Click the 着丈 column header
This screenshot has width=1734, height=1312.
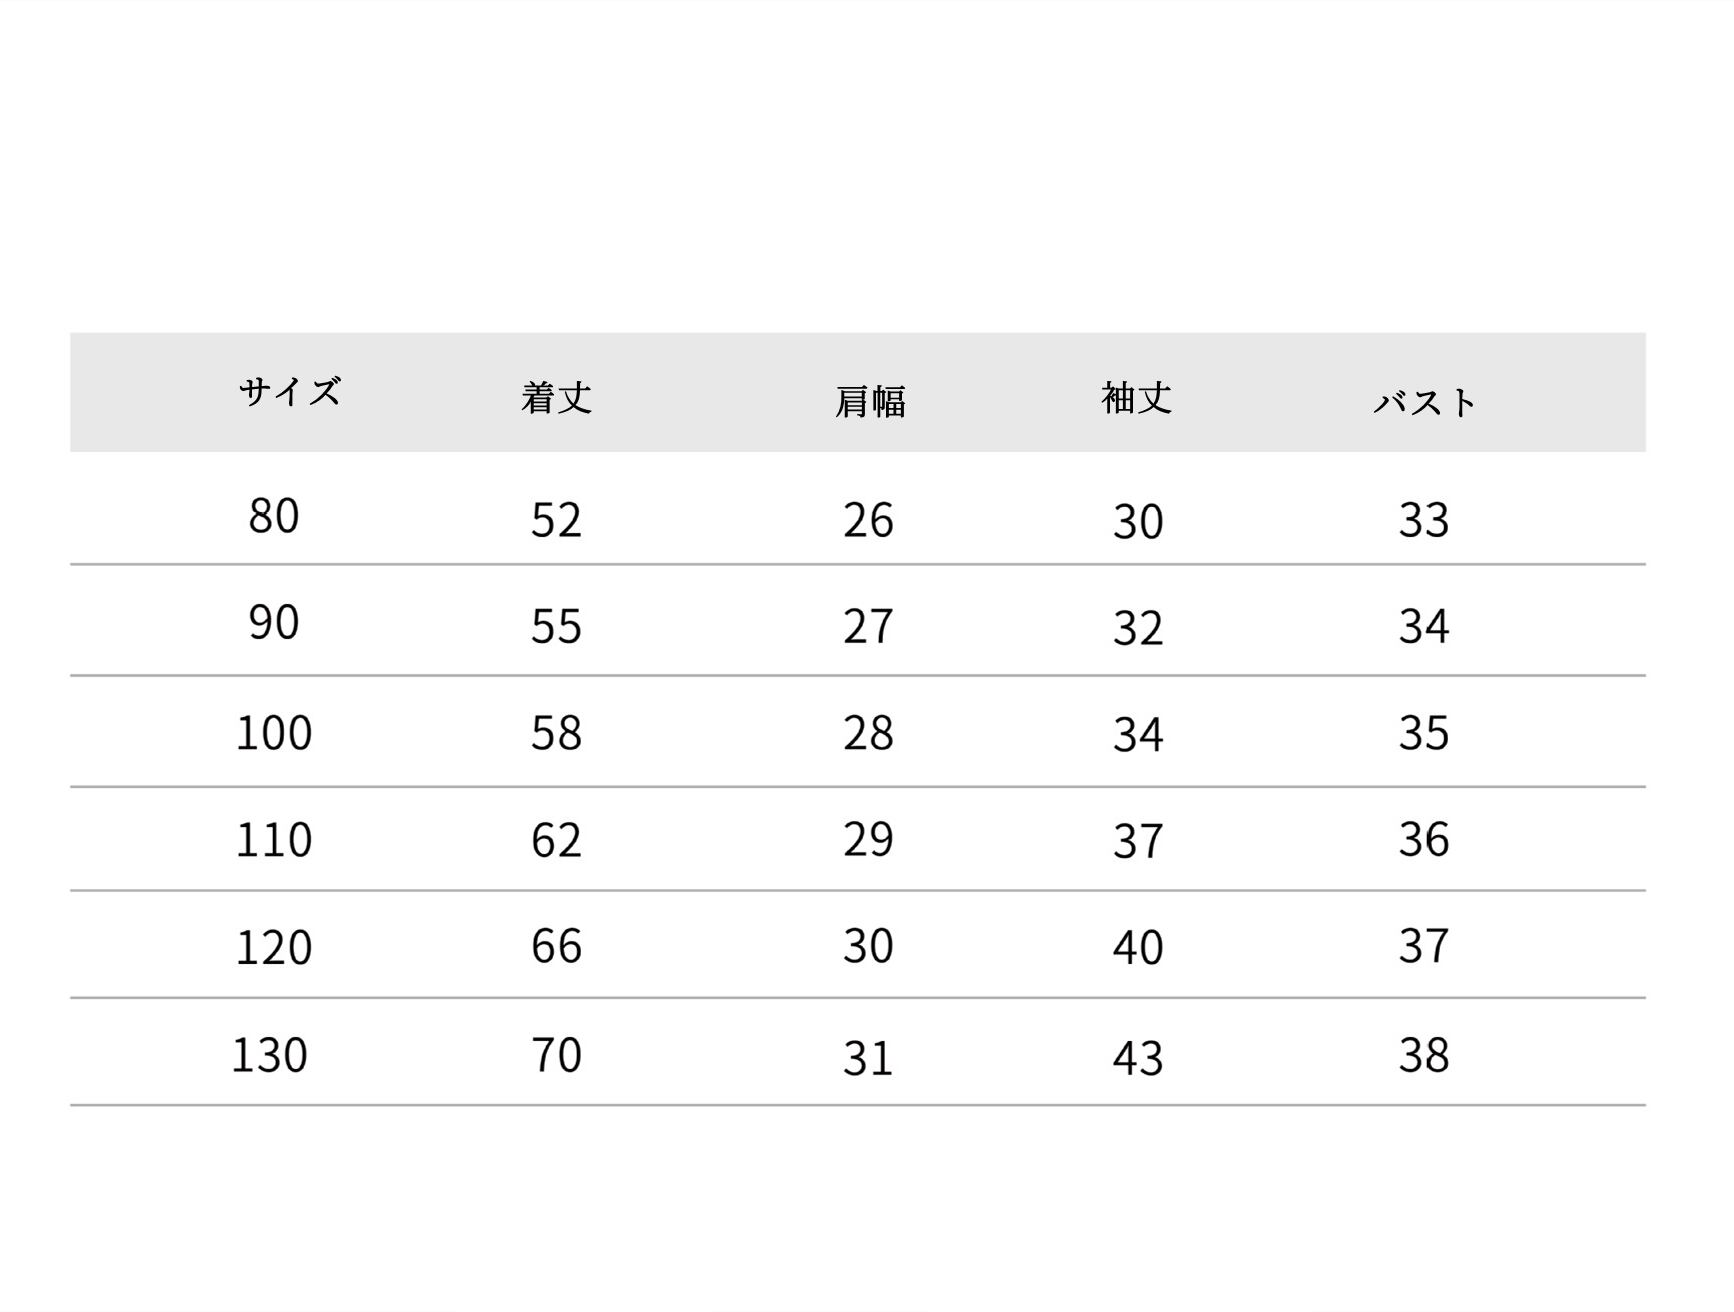(x=556, y=398)
